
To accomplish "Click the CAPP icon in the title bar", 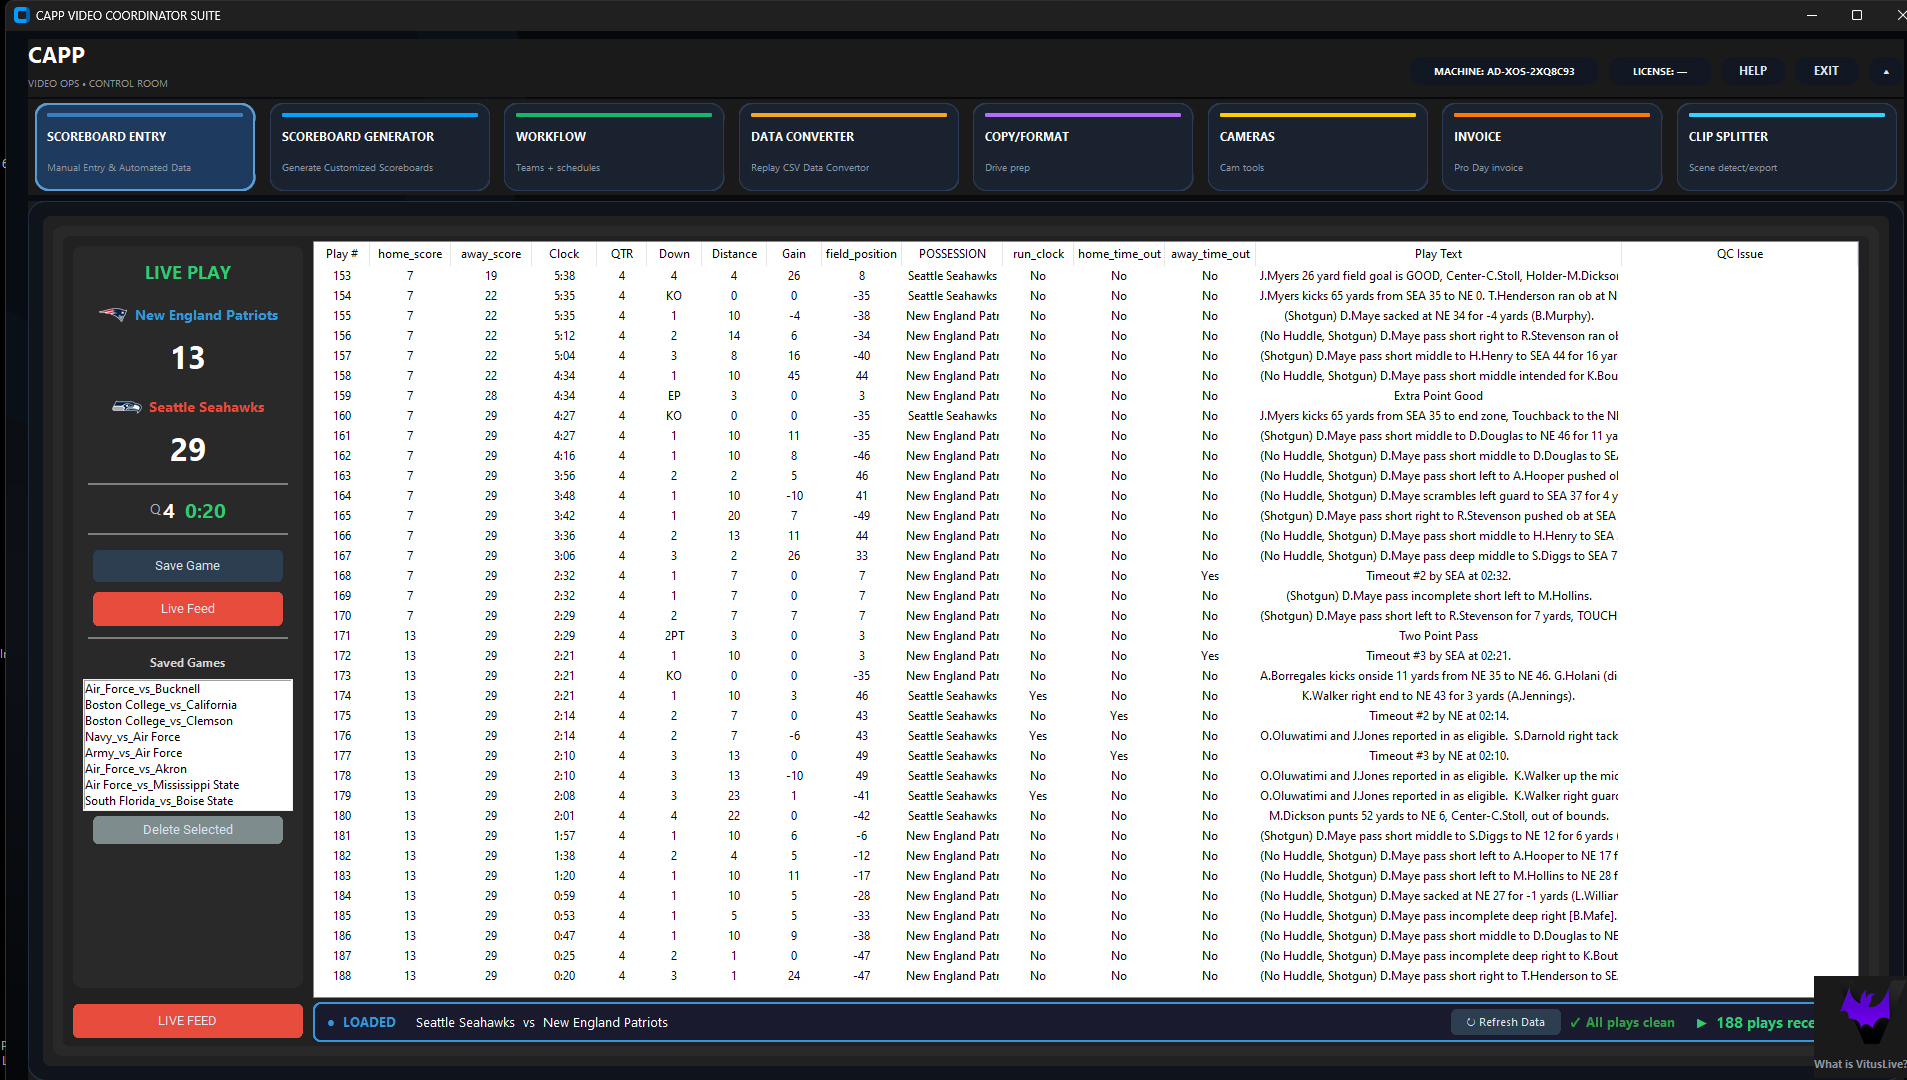I will (21, 15).
